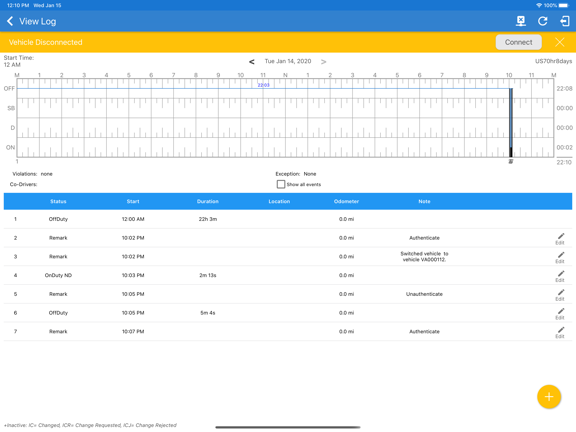Open the vehicle connection status icon
Screen dimensions: 576x432
point(521,21)
